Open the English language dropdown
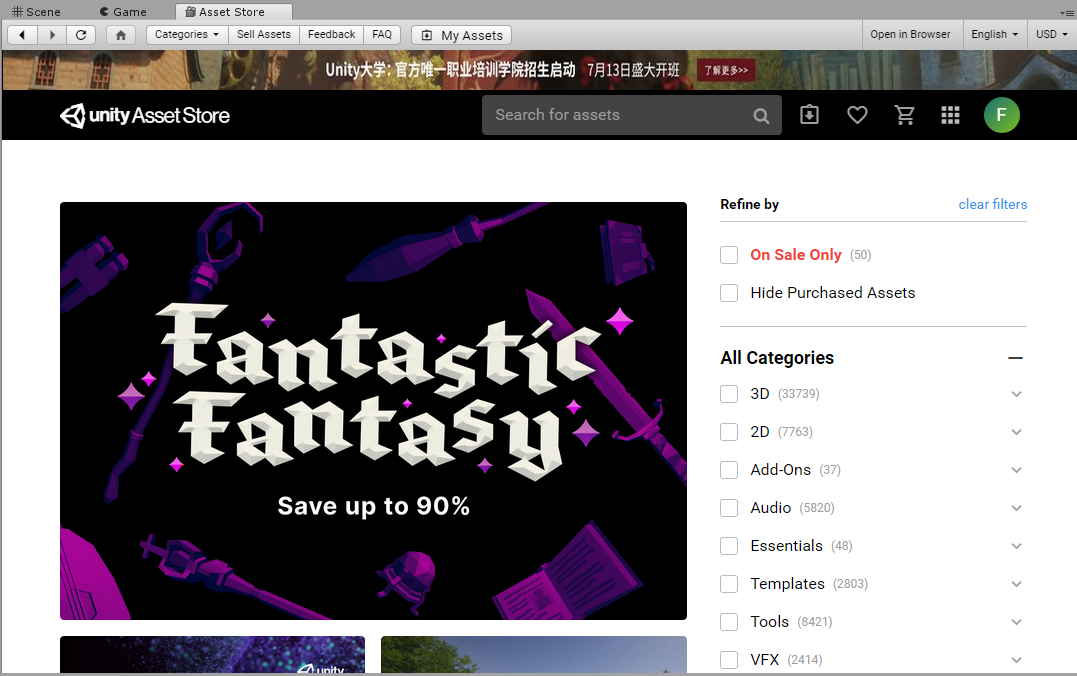The height and width of the screenshot is (676, 1077). tap(995, 34)
